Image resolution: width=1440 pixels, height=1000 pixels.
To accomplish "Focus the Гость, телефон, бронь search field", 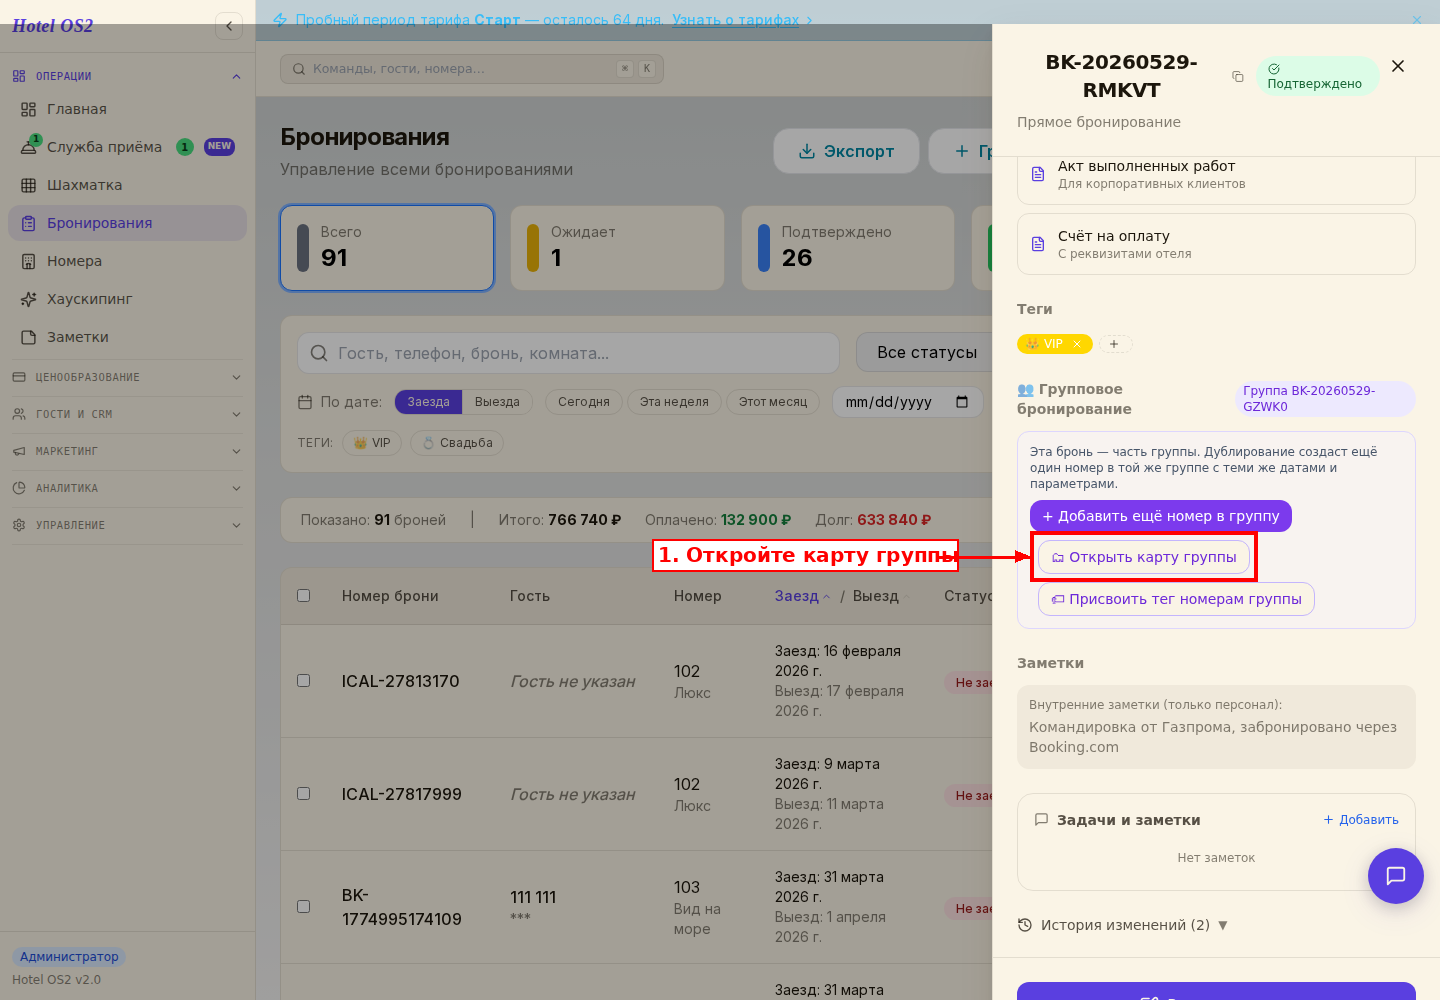I will (568, 353).
